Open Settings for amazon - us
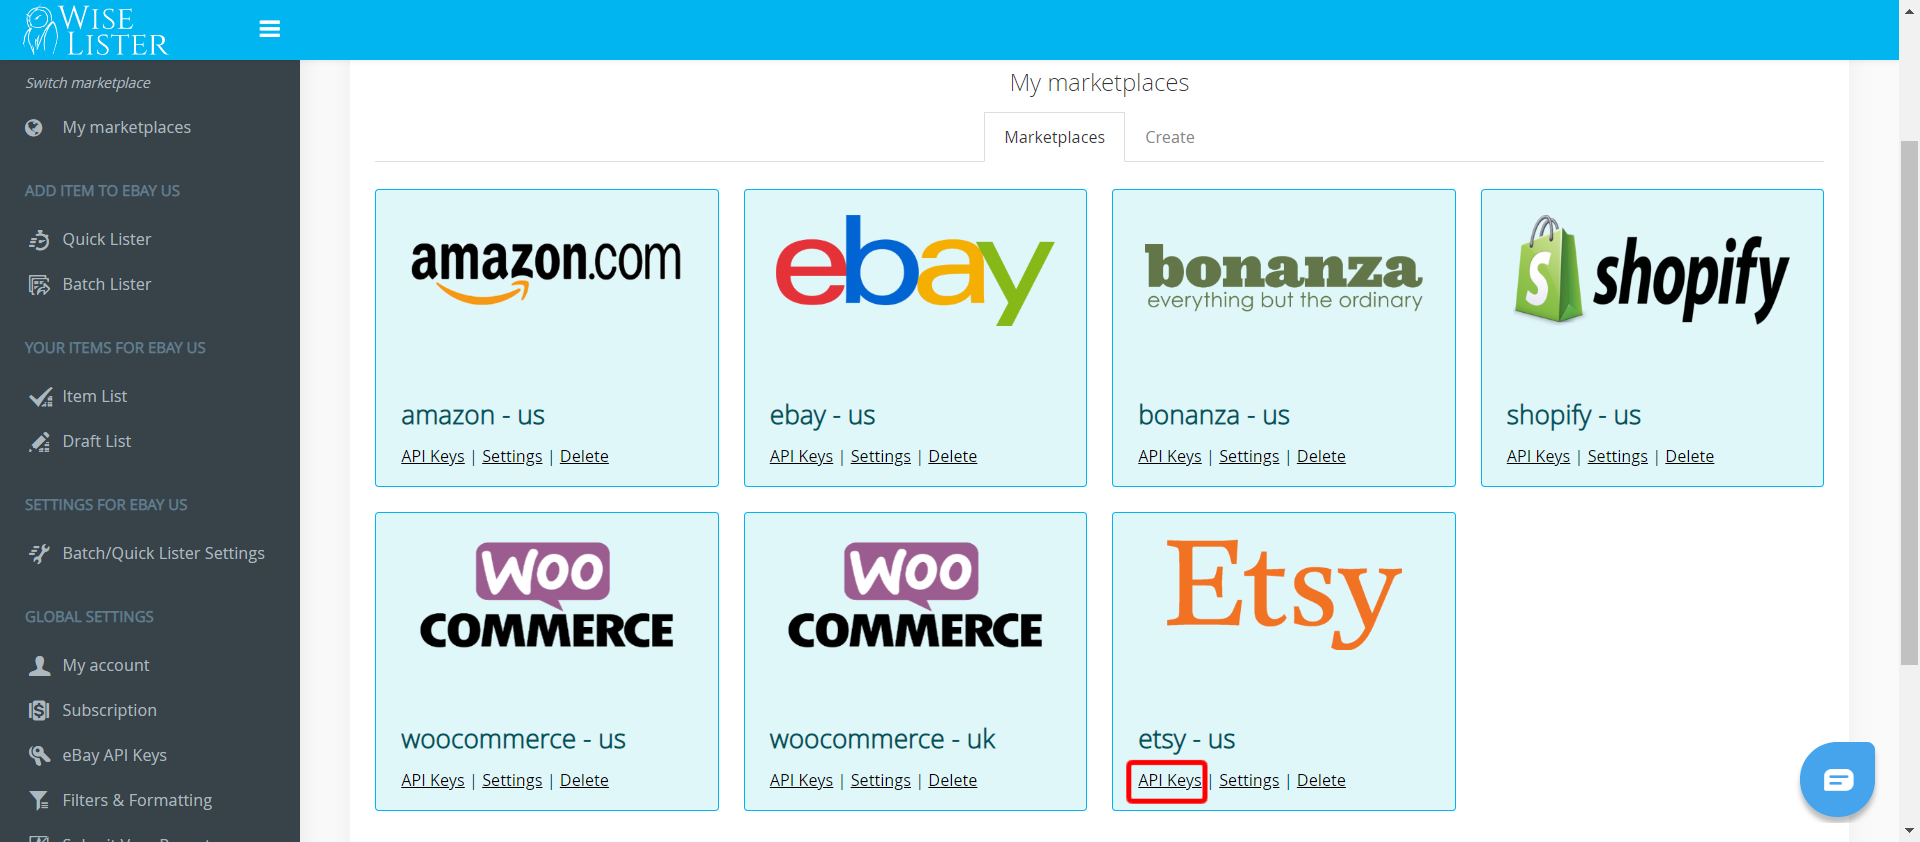1920x842 pixels. pyautogui.click(x=512, y=456)
